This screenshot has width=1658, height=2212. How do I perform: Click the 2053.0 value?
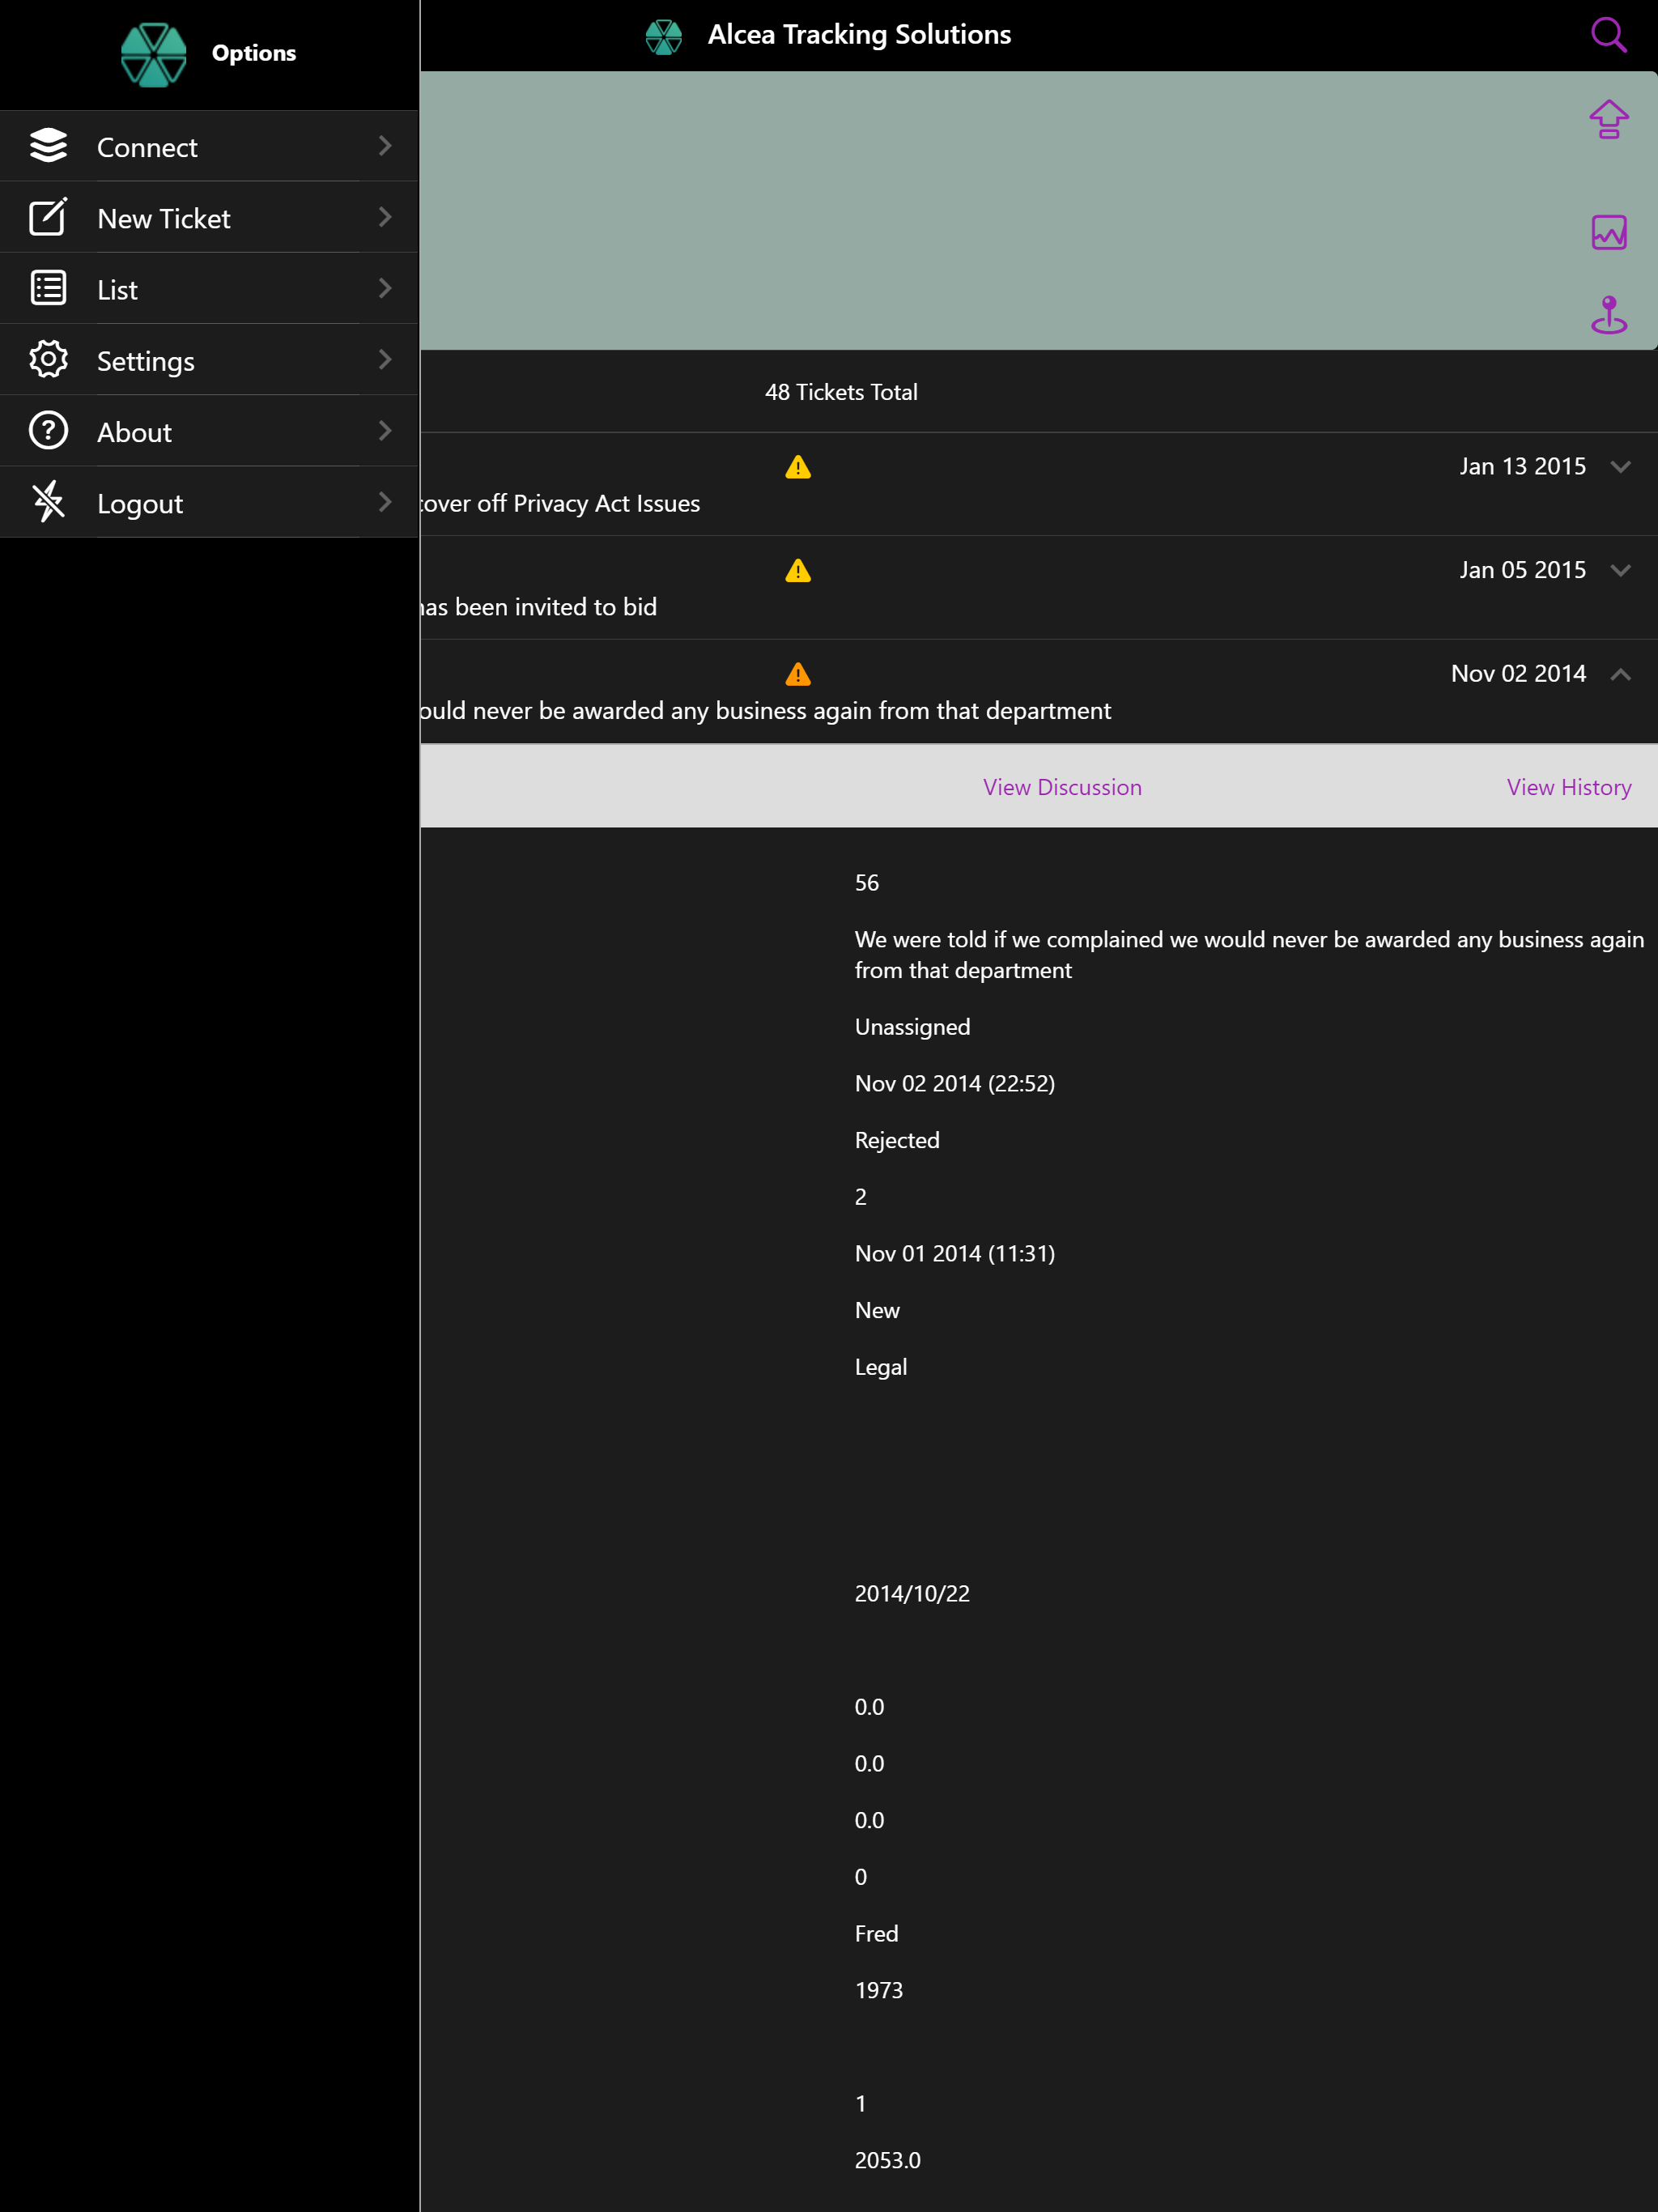pos(888,2161)
